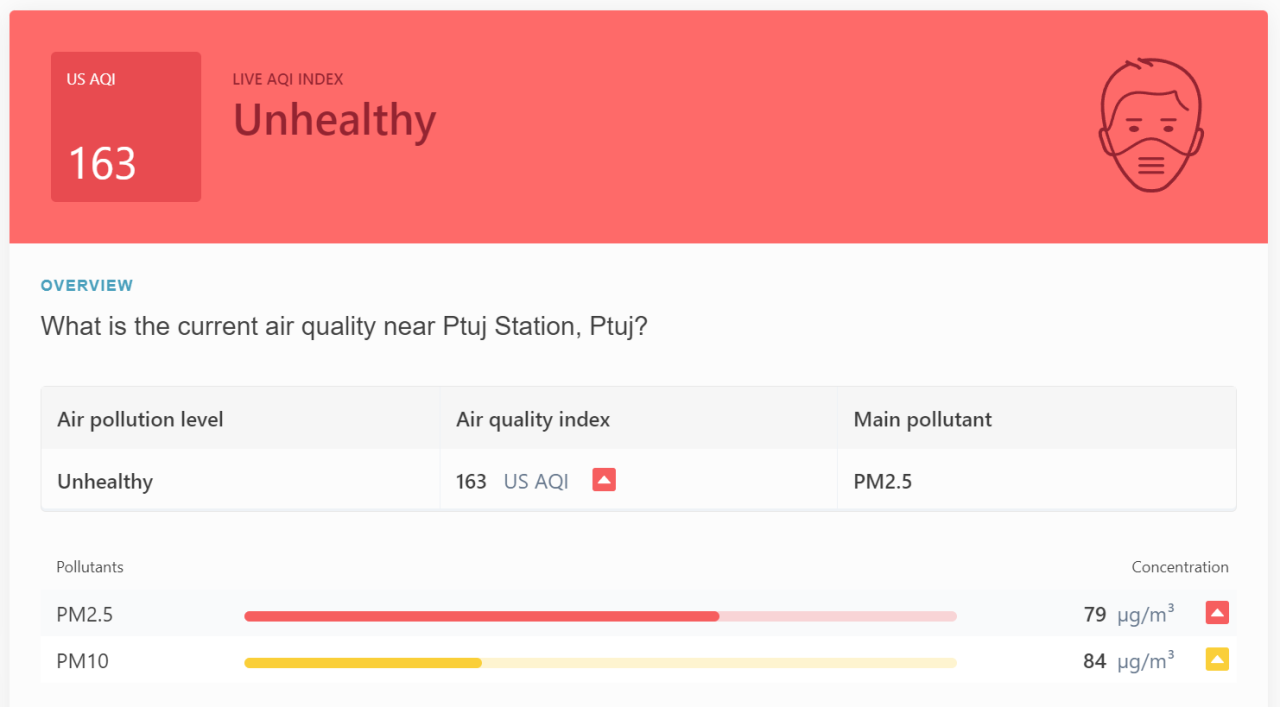Click the OVERVIEW section heading
This screenshot has width=1280, height=707.
[x=87, y=286]
